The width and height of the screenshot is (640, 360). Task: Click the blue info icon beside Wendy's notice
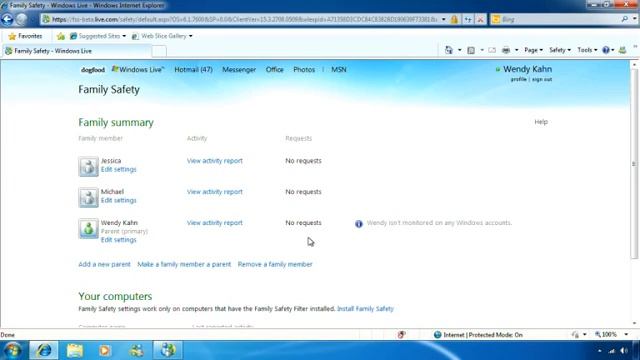[x=359, y=224]
